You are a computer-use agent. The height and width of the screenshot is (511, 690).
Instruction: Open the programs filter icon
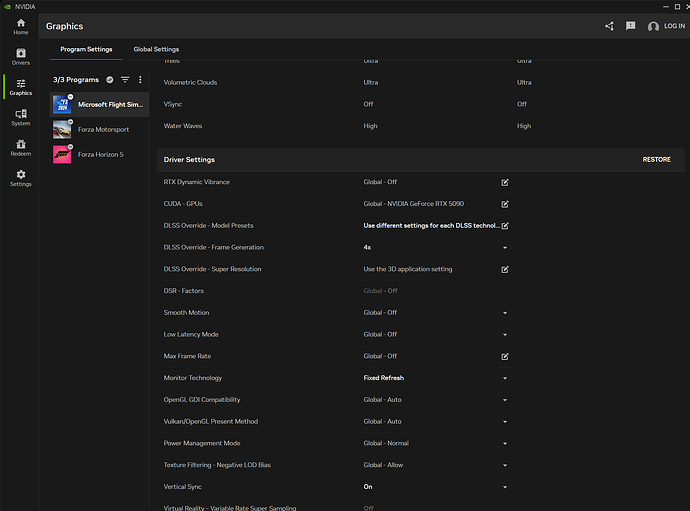tap(125, 80)
